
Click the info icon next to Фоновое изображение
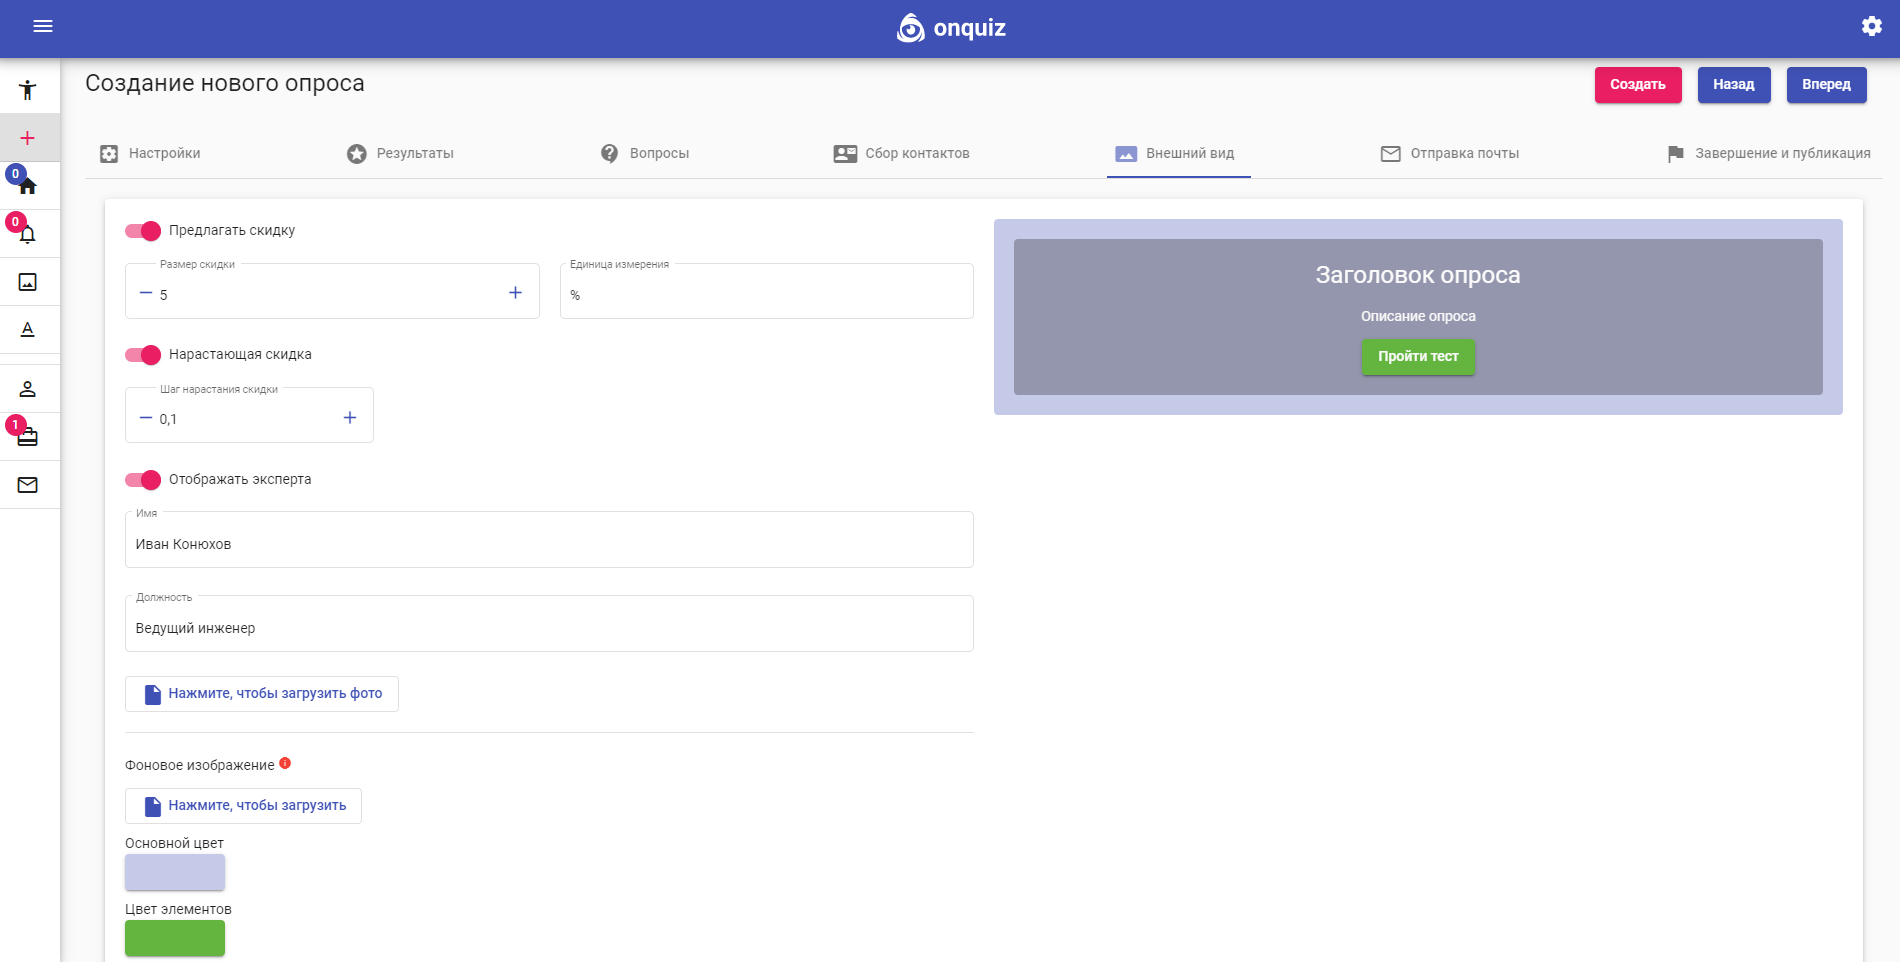click(x=285, y=763)
